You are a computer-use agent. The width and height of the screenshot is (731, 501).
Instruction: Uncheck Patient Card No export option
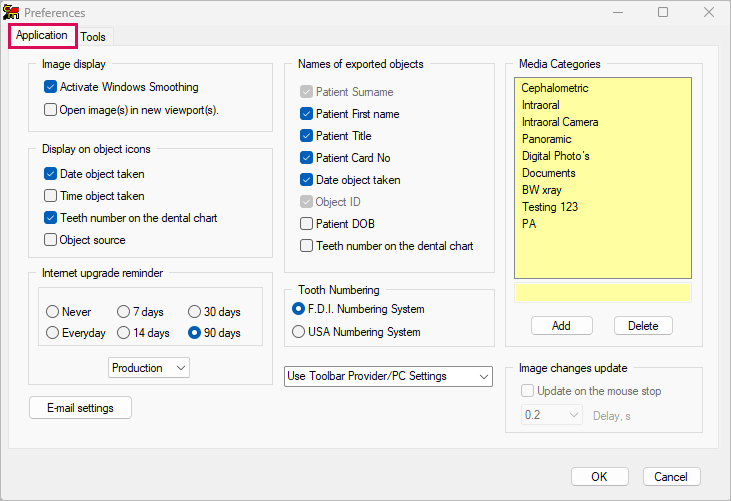[306, 158]
